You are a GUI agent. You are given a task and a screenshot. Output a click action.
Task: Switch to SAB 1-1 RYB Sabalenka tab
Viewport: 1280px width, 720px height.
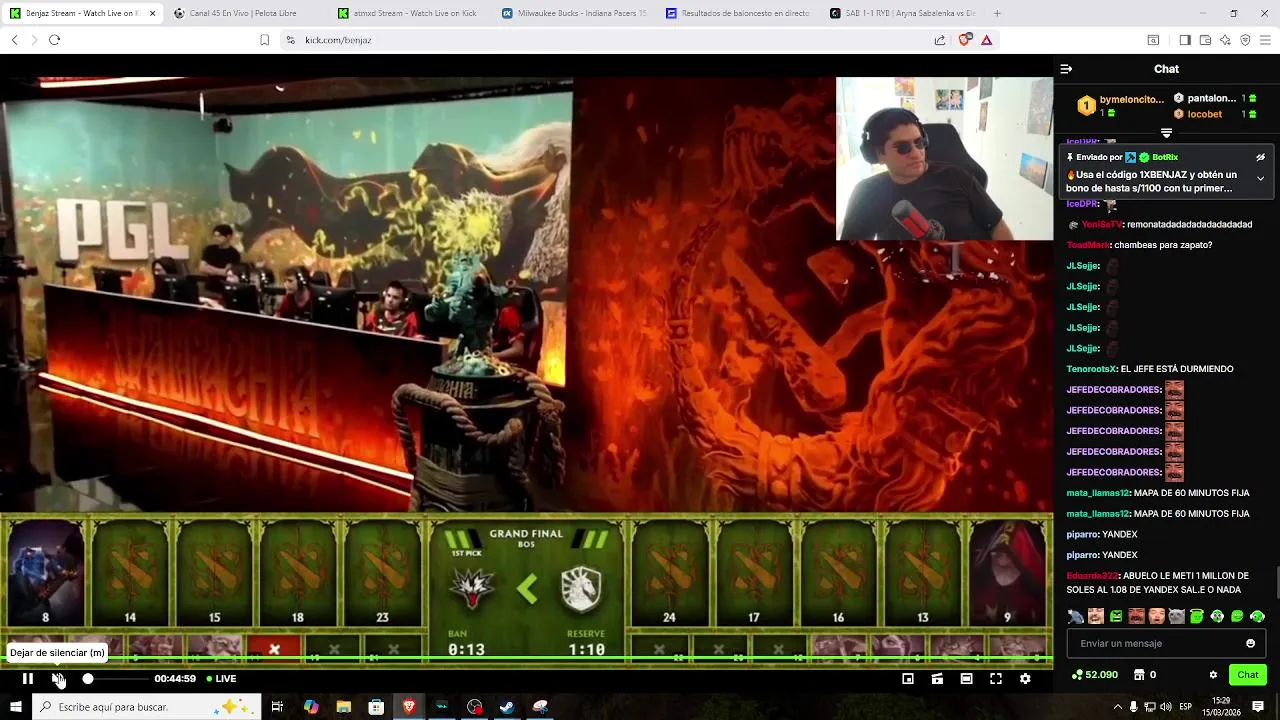900,13
